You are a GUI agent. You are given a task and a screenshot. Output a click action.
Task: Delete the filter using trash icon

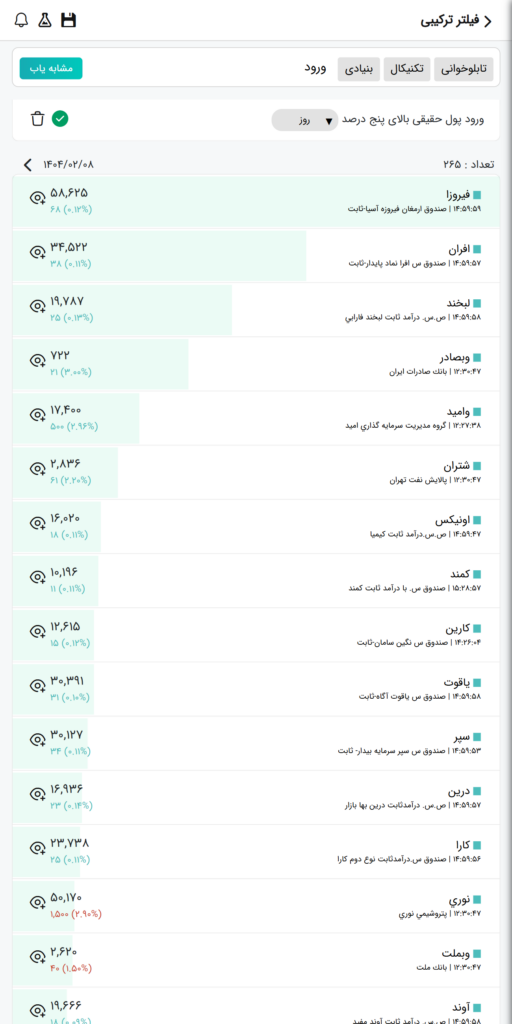[38, 119]
